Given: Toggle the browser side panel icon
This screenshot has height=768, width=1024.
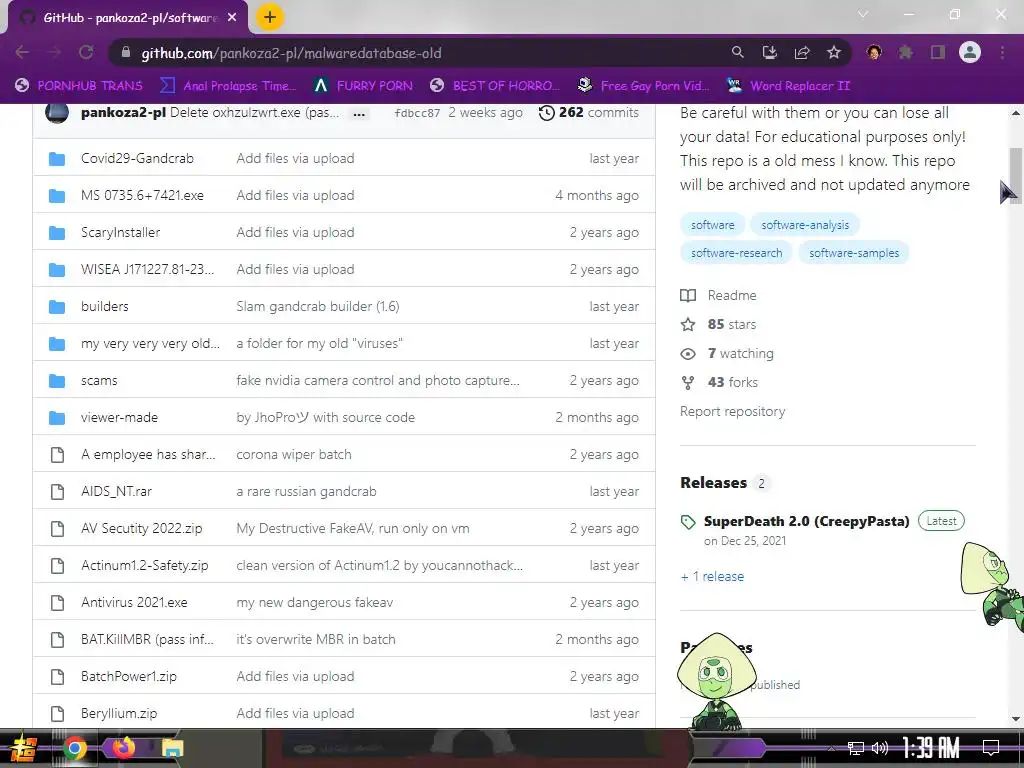Looking at the screenshot, I should point(938,52).
